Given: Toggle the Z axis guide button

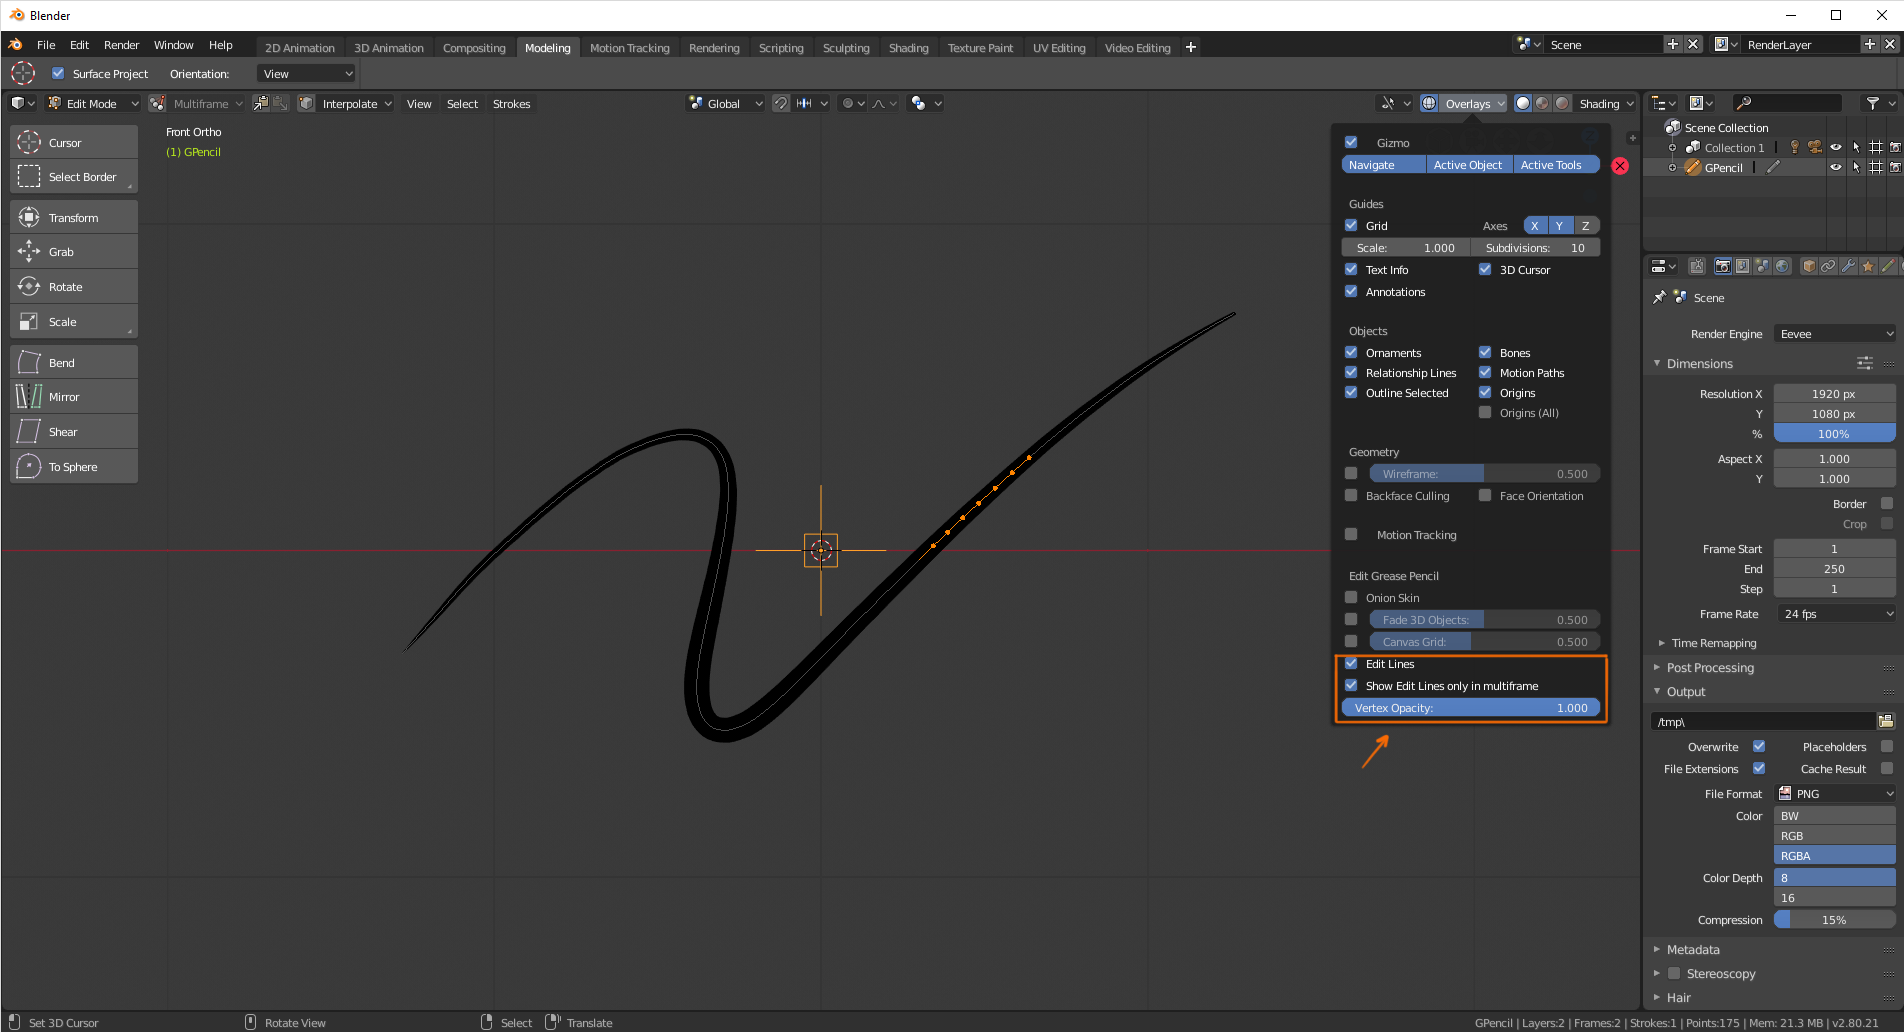Looking at the screenshot, I should click(1586, 225).
